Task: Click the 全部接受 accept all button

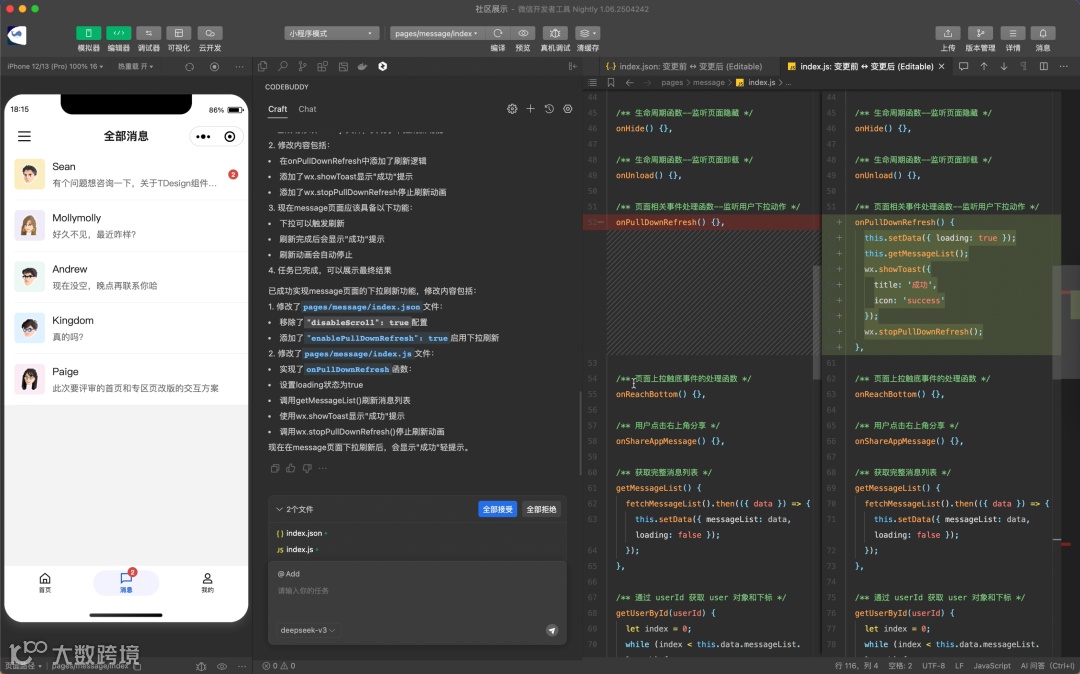Action: 497,509
